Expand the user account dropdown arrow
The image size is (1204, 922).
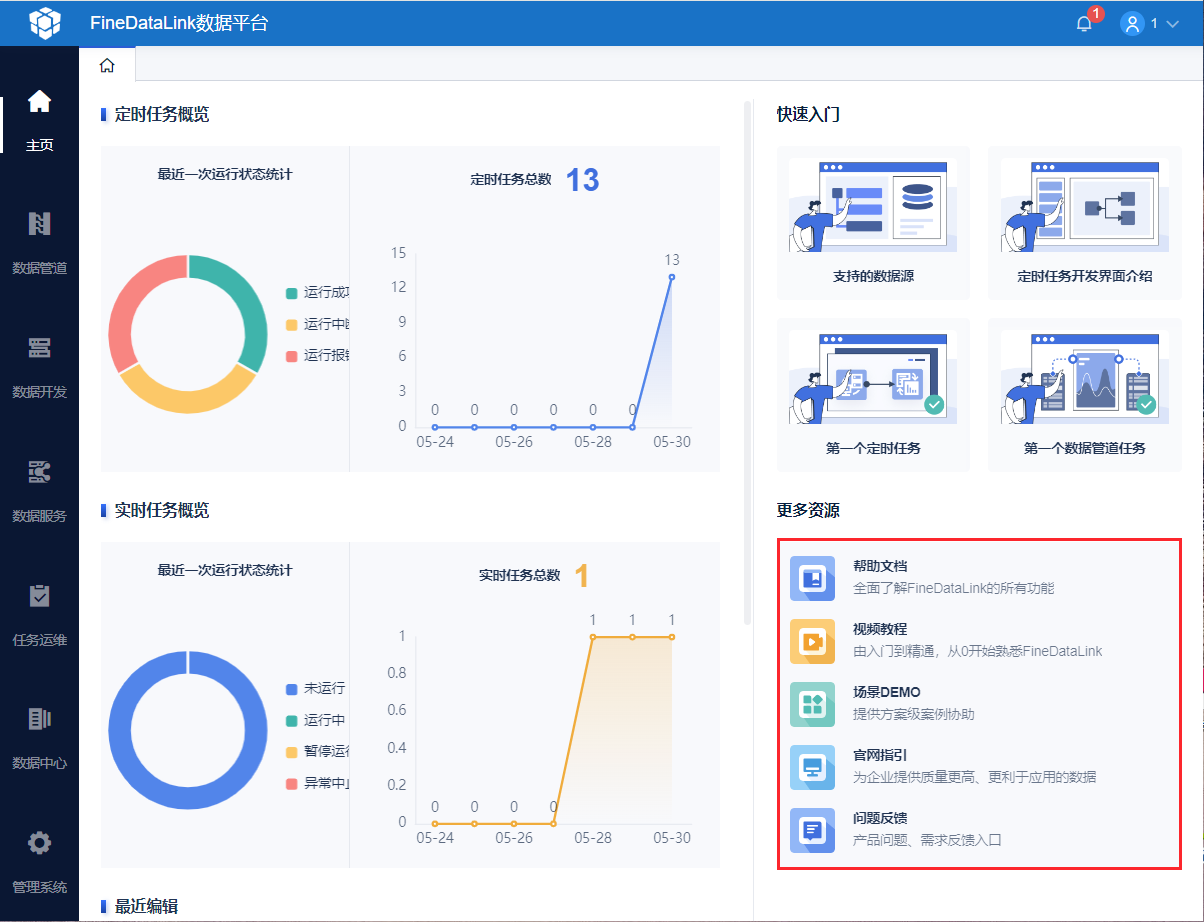(1173, 24)
